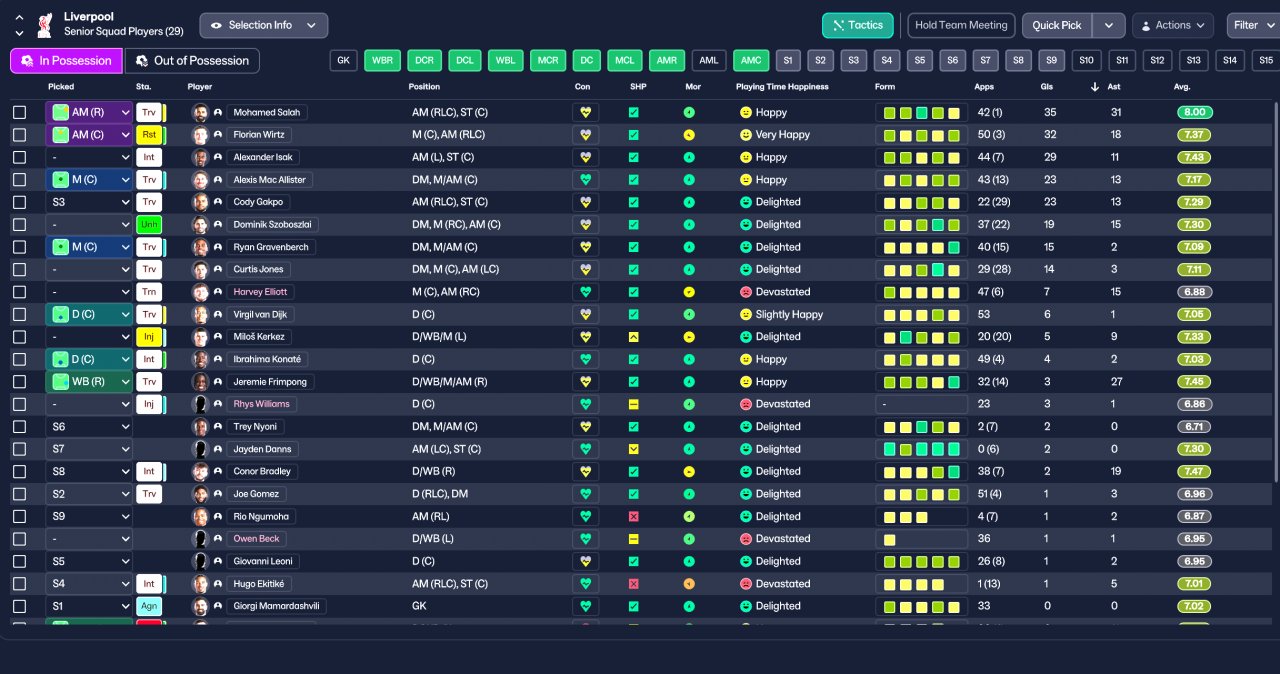Open Cody Gakpo's S3 picked dropdown
The height and width of the screenshot is (674, 1280).
click(x=89, y=202)
